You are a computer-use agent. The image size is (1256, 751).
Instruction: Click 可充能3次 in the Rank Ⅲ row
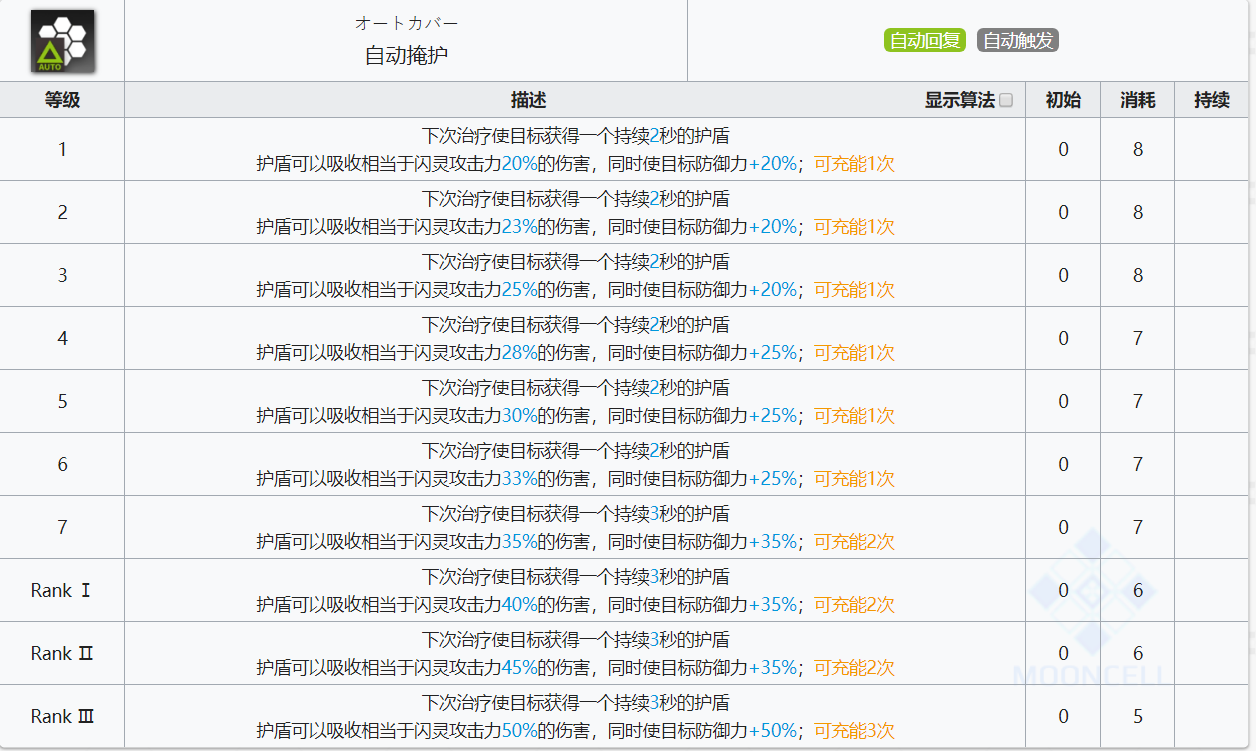coord(854,731)
